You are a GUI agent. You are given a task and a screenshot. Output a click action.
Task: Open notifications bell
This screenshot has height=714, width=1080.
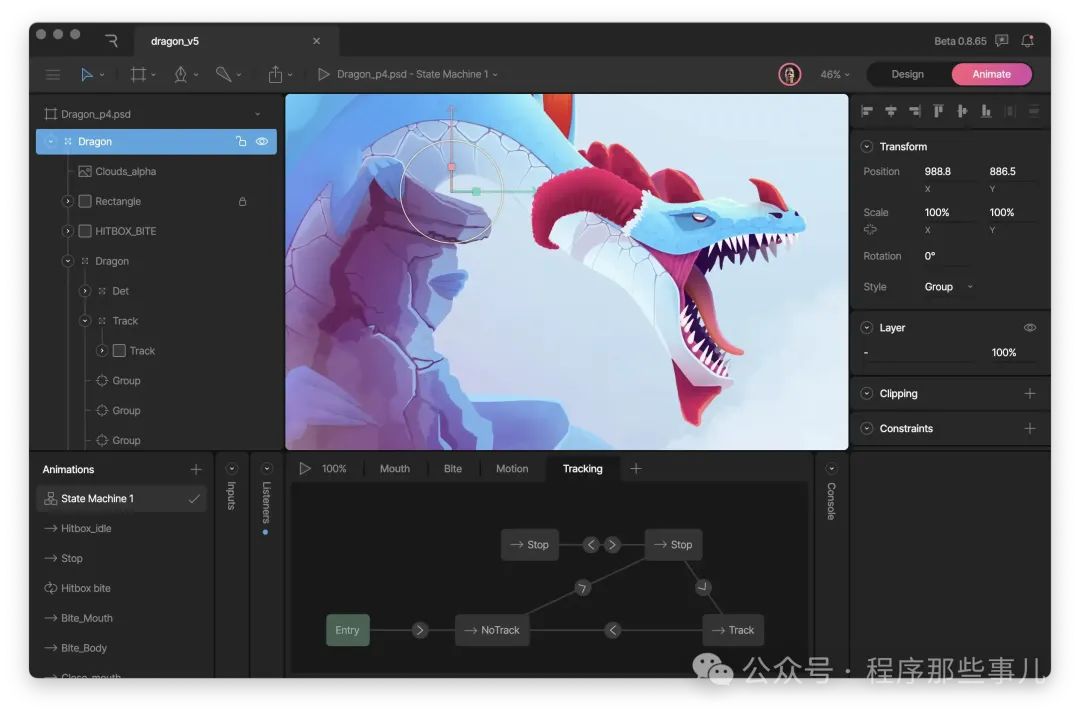tap(1028, 41)
